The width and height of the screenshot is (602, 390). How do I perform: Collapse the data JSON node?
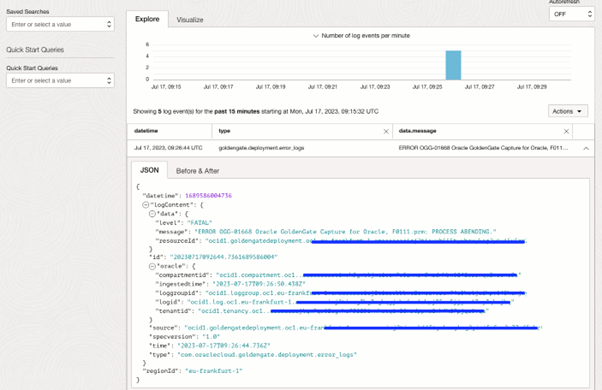[152, 214]
